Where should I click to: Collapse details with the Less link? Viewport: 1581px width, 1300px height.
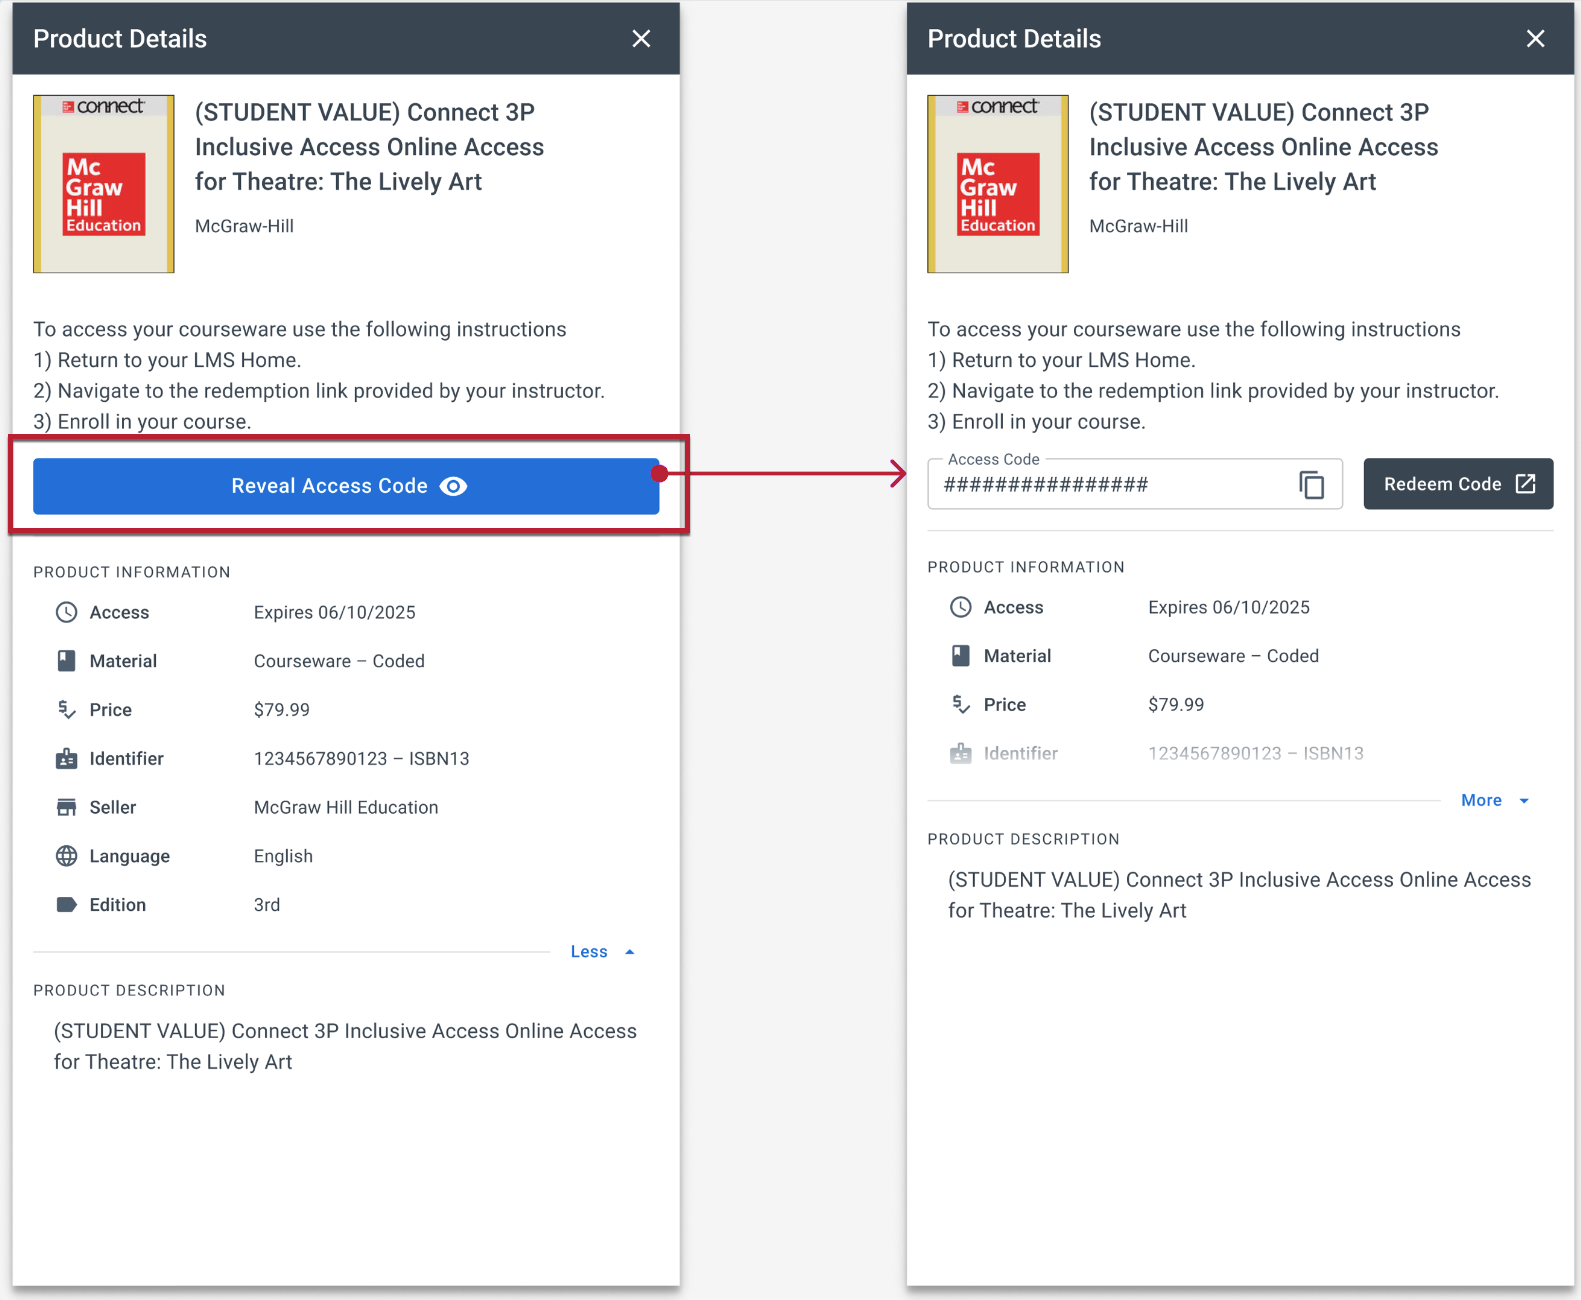click(589, 952)
